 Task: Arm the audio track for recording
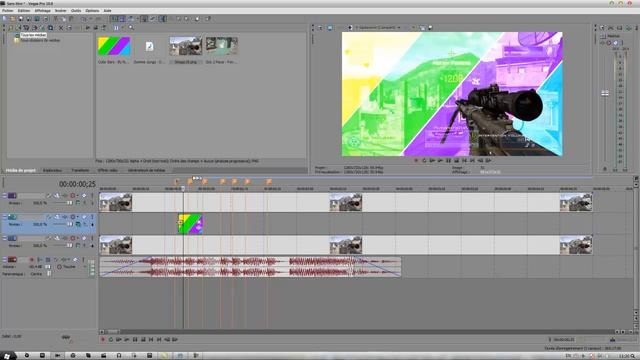pos(32,260)
